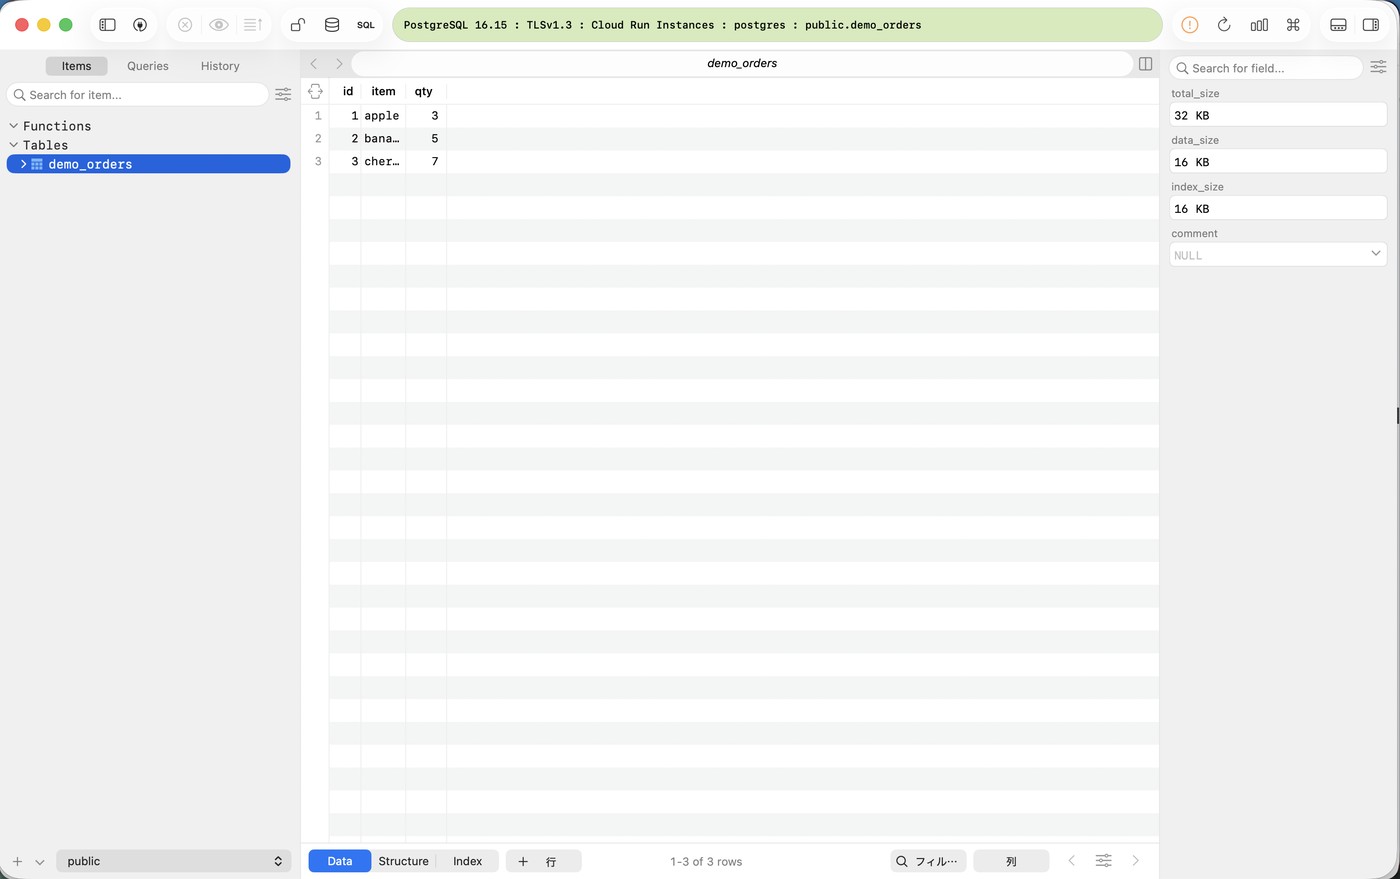Open the database selector cylinder icon
The height and width of the screenshot is (879, 1400).
point(332,25)
